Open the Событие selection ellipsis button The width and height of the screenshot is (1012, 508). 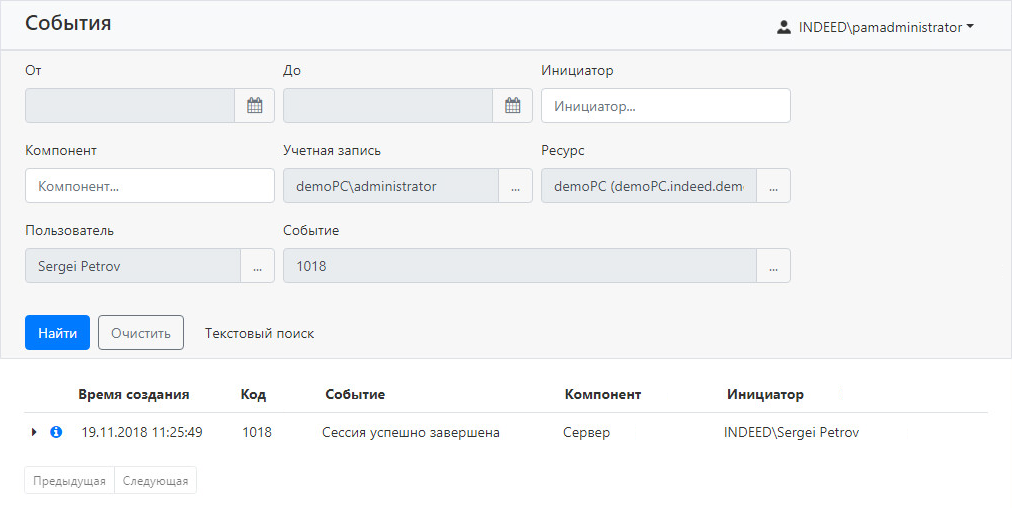pos(773,266)
